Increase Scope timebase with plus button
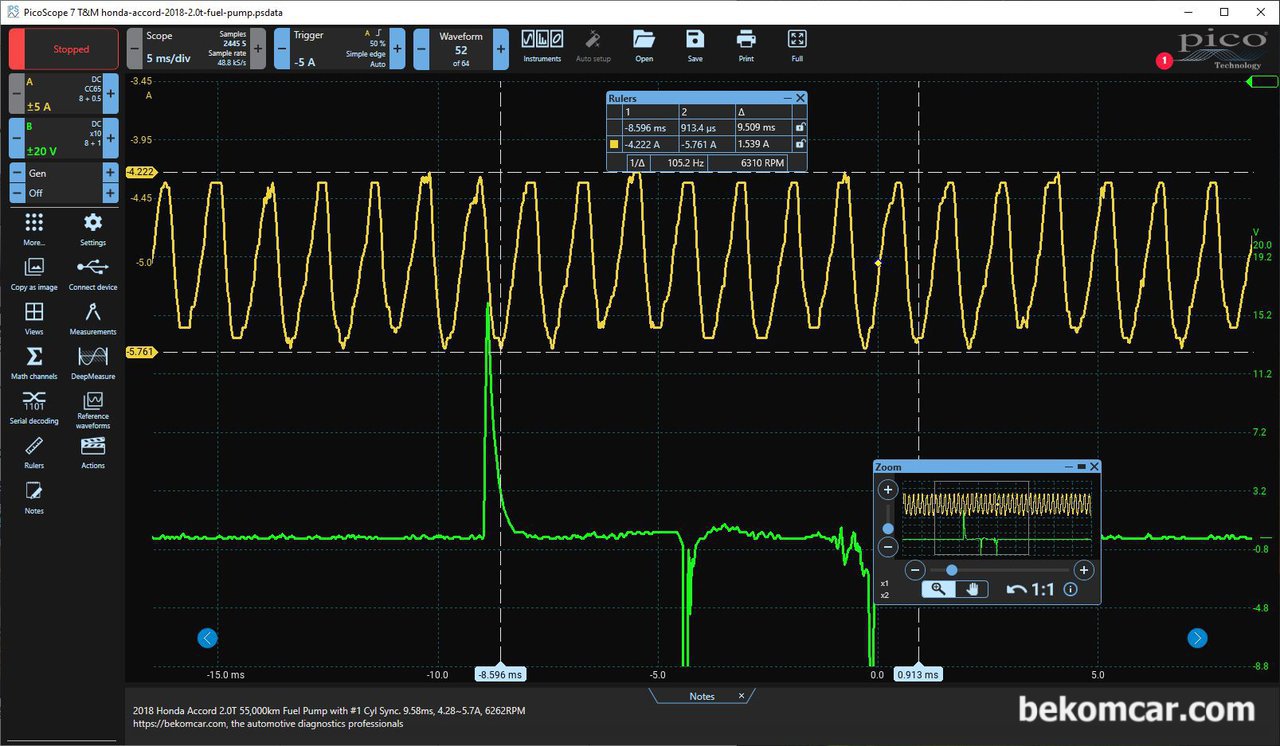The height and width of the screenshot is (746, 1280). (258, 48)
